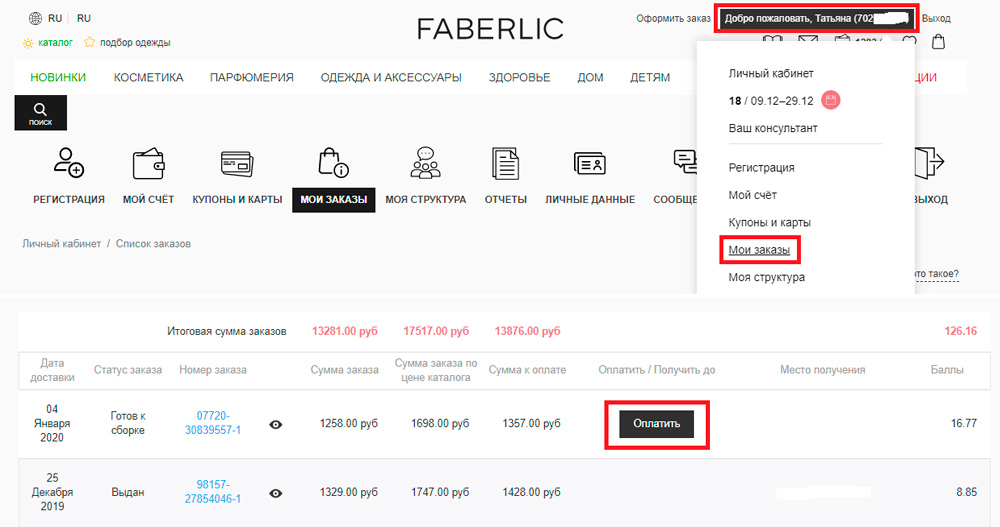This screenshot has height=527, width=1000.
Task: Select Купоны и карты in dropdown menu
Action: point(770,223)
